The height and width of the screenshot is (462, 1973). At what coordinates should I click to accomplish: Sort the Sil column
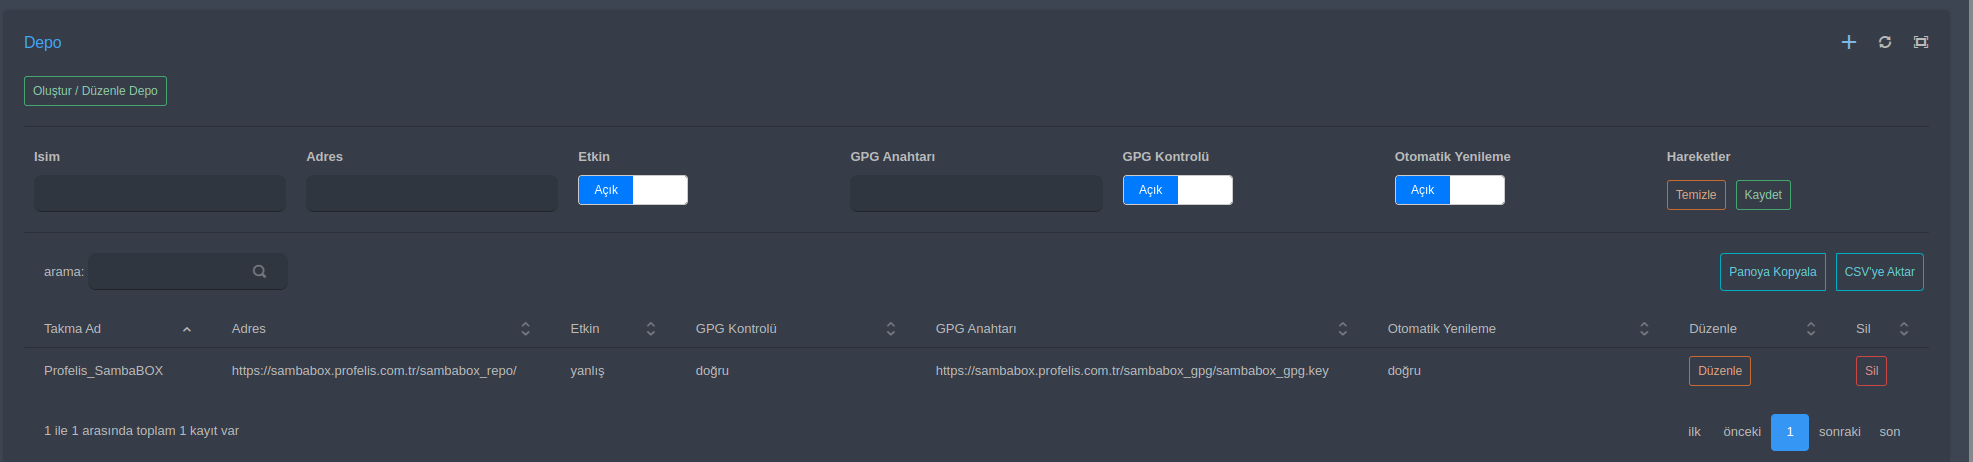(1904, 329)
